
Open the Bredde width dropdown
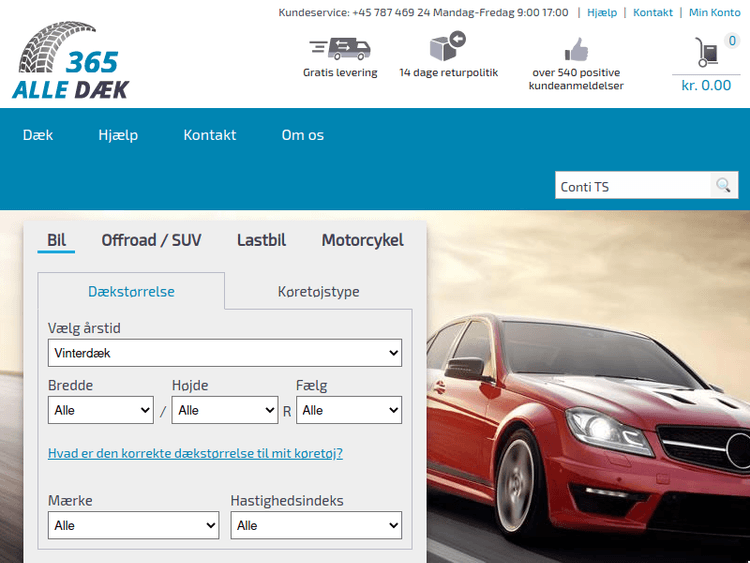click(x=100, y=410)
